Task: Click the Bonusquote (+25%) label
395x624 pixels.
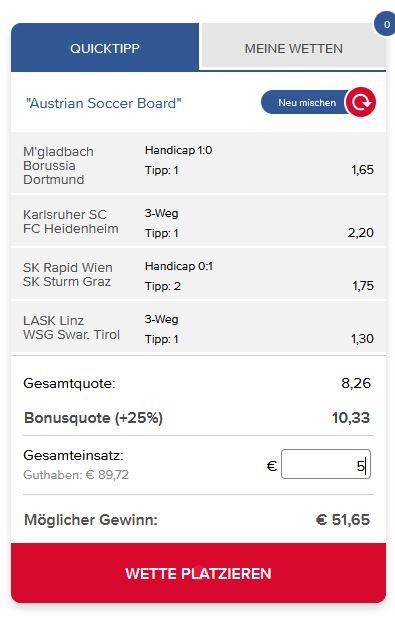Action: (93, 418)
